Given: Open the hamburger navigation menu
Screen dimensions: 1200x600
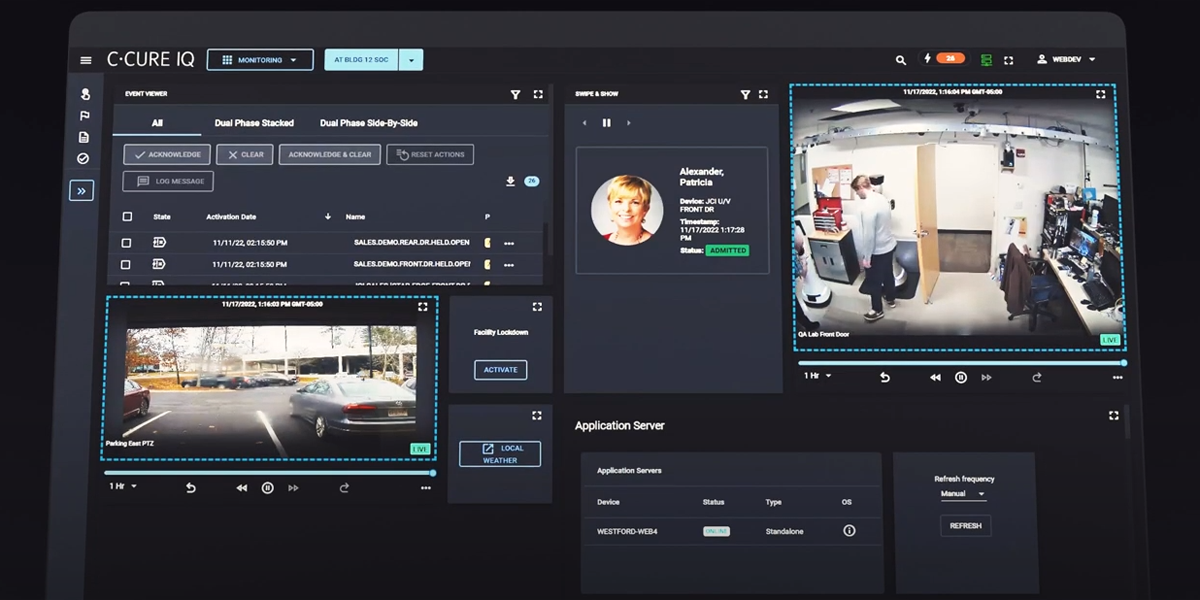Looking at the screenshot, I should pyautogui.click(x=86, y=60).
